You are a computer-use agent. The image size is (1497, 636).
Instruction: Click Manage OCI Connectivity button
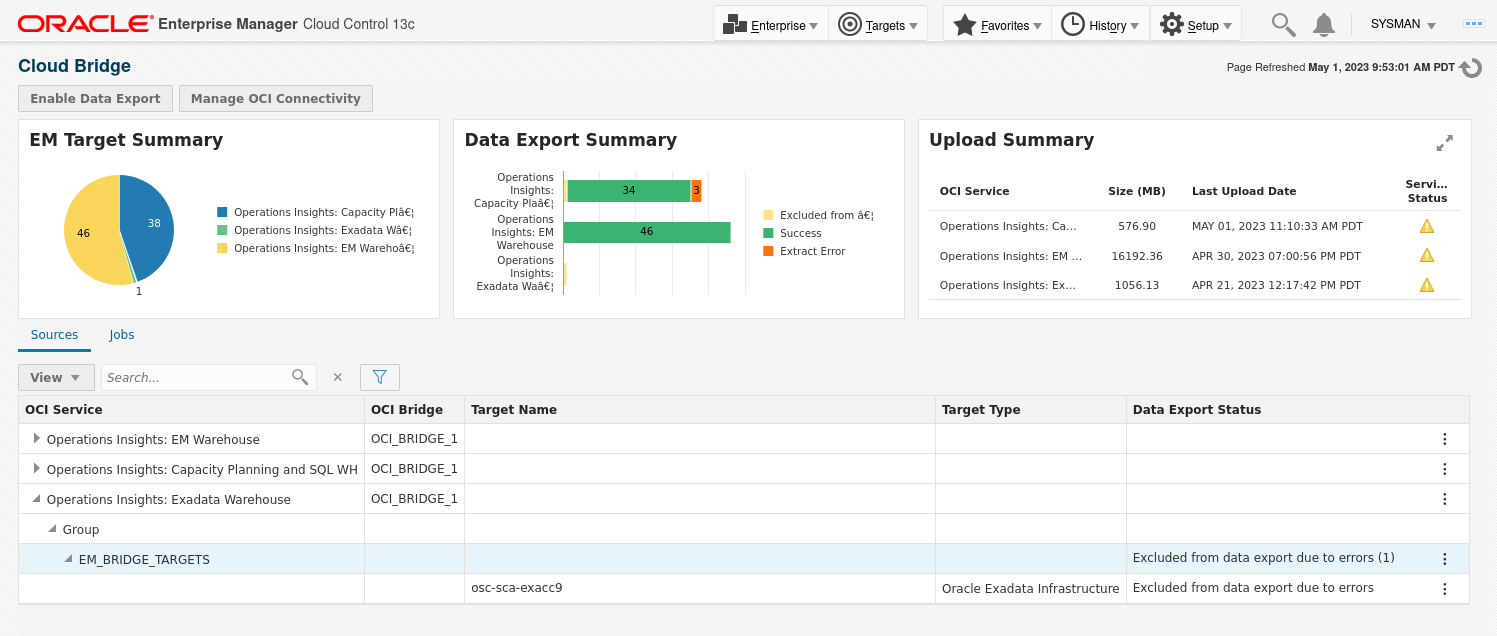276,98
